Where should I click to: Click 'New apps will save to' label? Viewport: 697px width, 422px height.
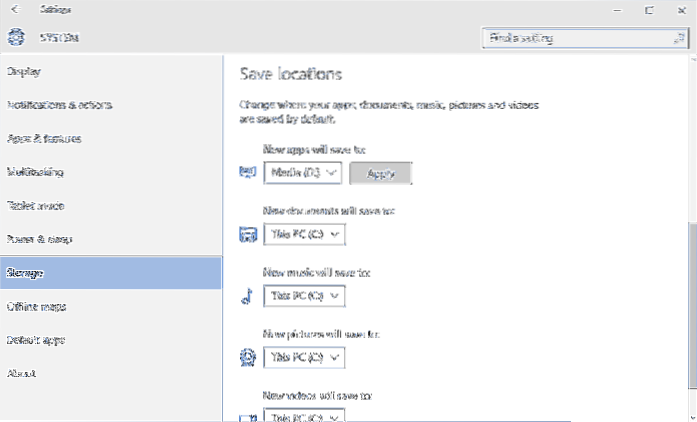pos(314,149)
